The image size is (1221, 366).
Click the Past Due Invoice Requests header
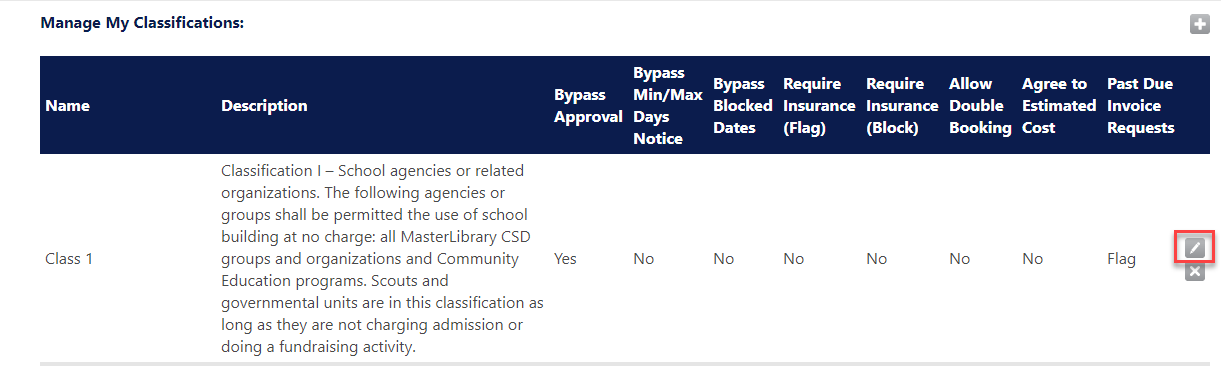tap(1141, 106)
